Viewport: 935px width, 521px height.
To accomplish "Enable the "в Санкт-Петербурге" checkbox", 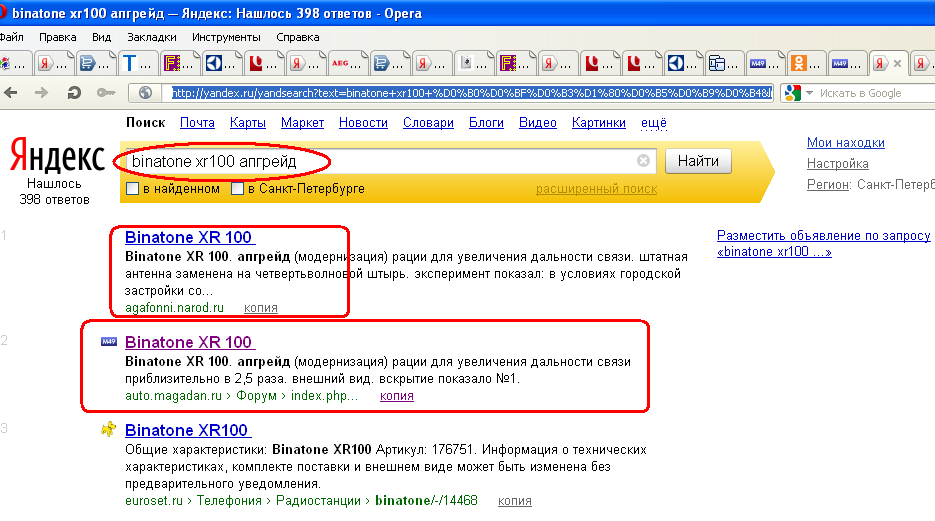I will tap(237, 189).
